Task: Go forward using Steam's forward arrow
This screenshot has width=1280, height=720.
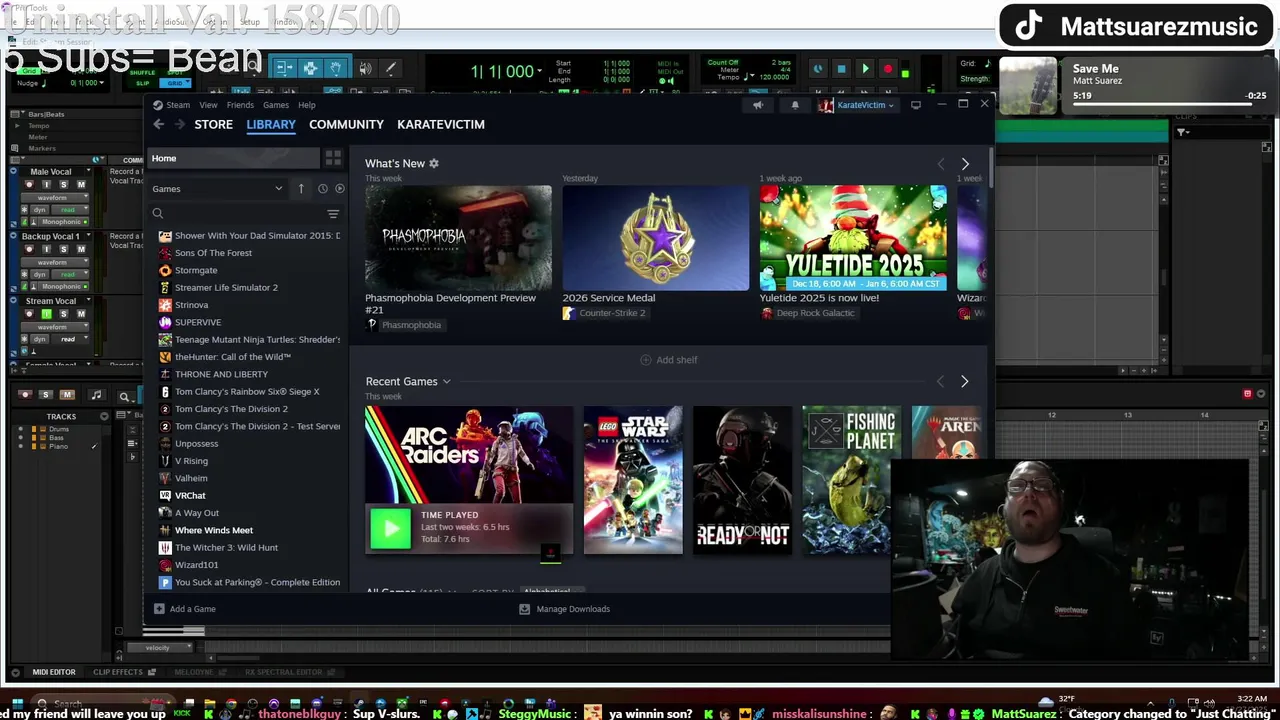Action: [179, 124]
